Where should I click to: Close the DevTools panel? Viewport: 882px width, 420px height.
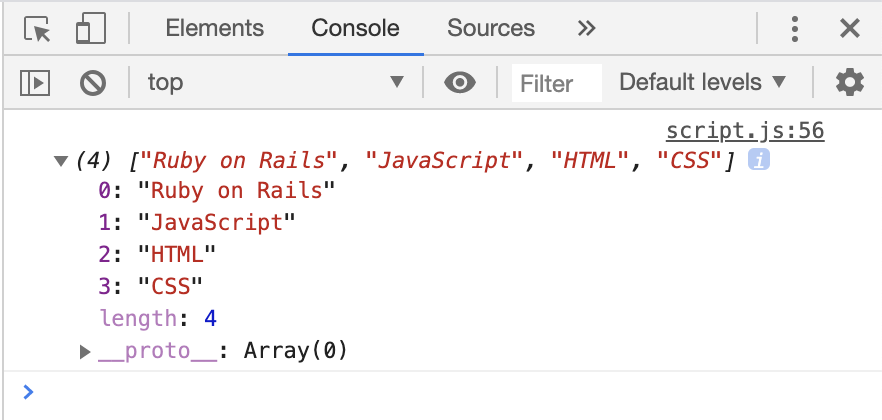click(849, 29)
